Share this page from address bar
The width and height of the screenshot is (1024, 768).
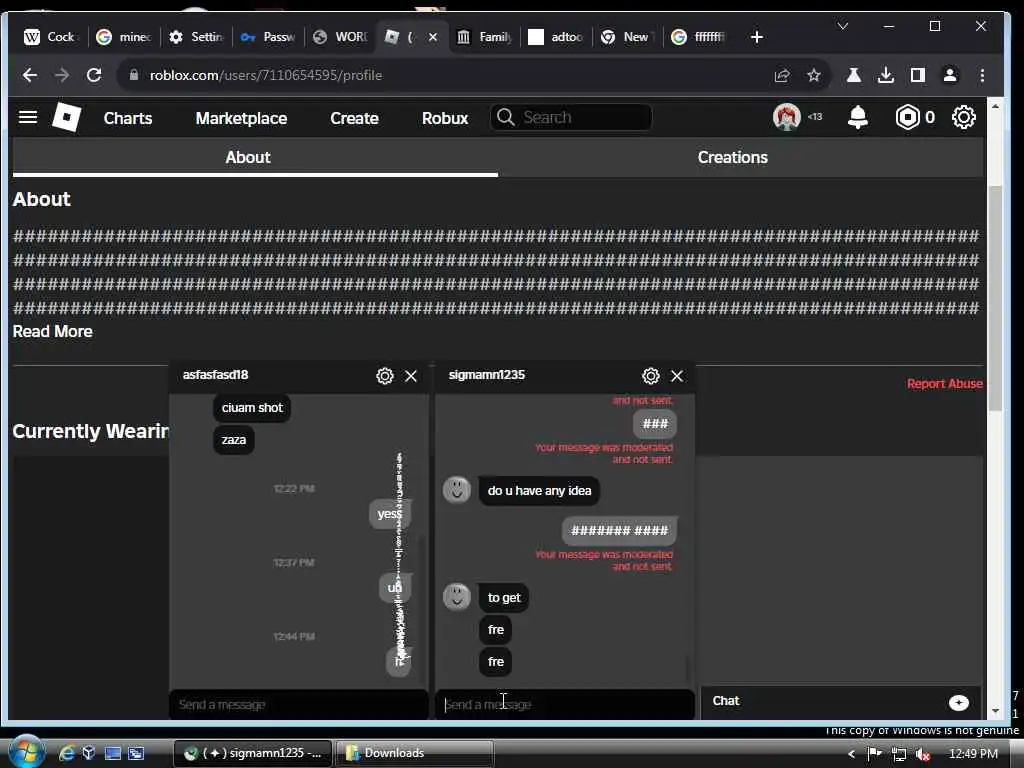(x=782, y=75)
